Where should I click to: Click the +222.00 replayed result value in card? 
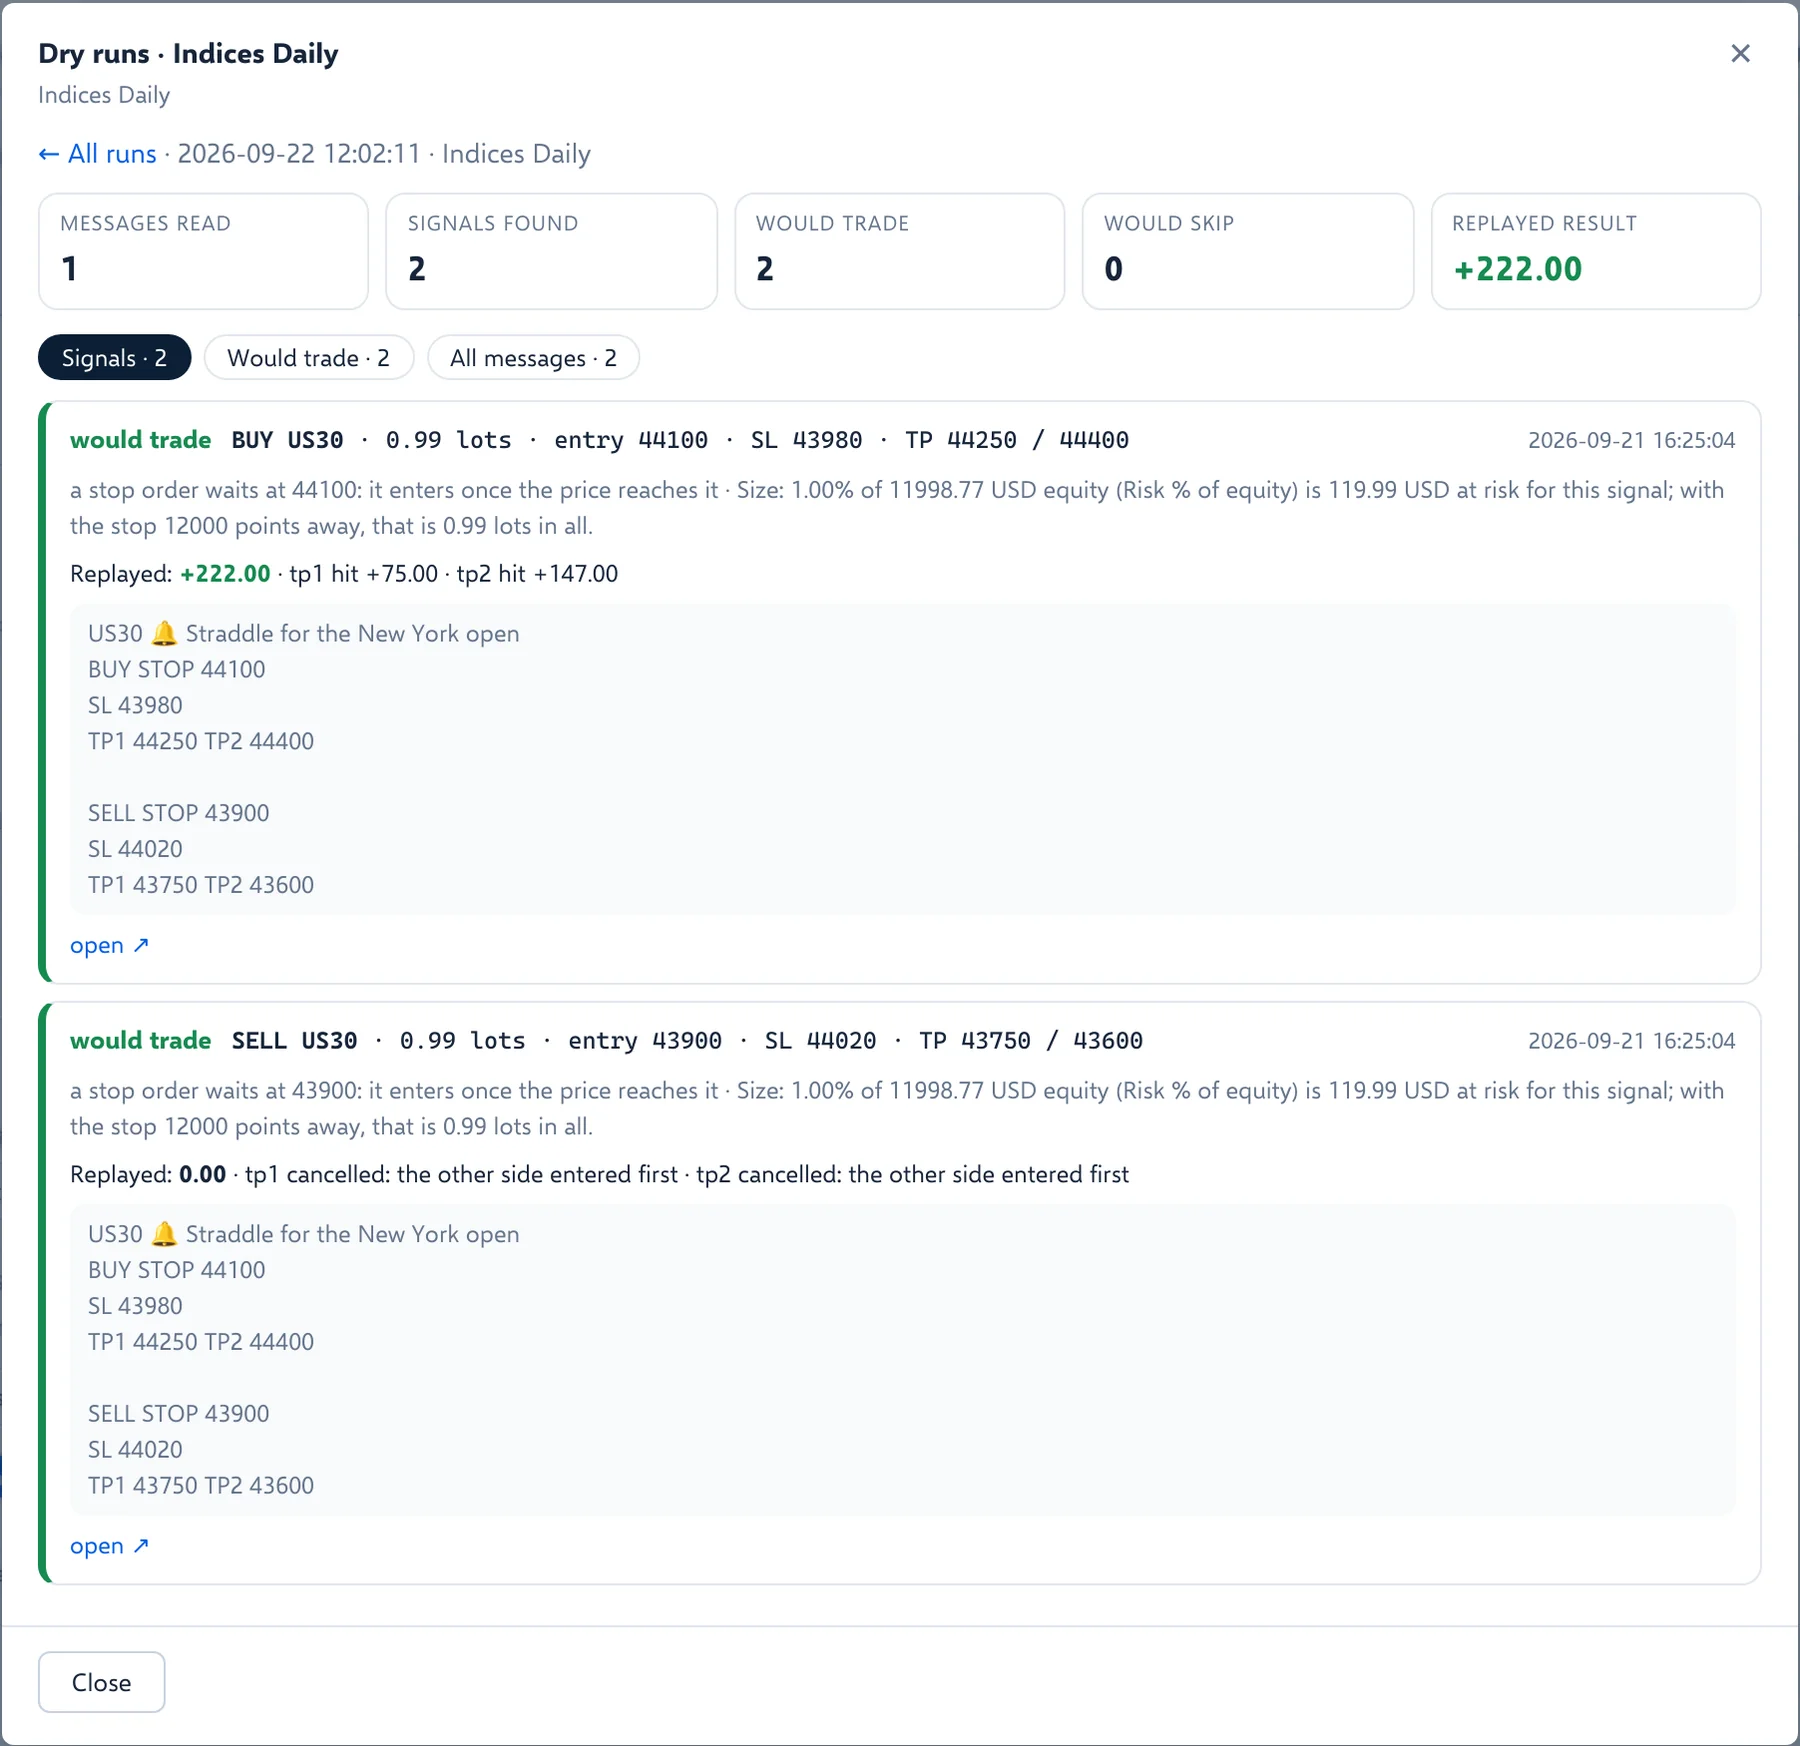click(1517, 269)
